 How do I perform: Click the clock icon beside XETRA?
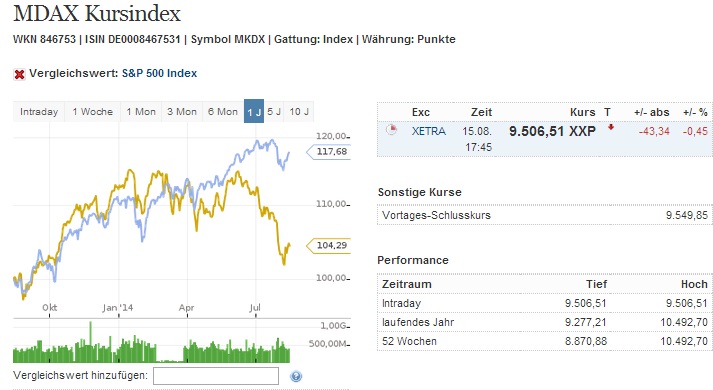pyautogui.click(x=392, y=130)
